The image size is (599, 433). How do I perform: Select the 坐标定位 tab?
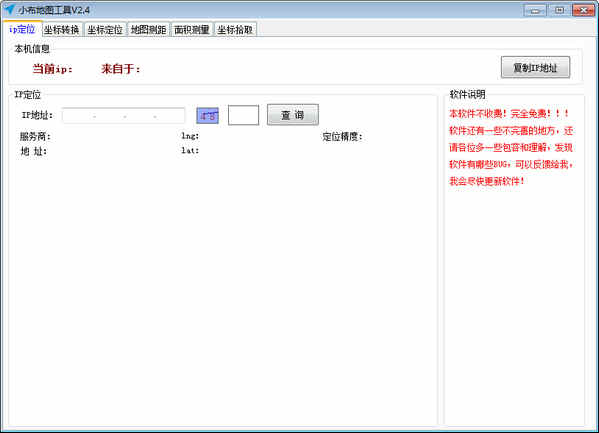(x=105, y=30)
